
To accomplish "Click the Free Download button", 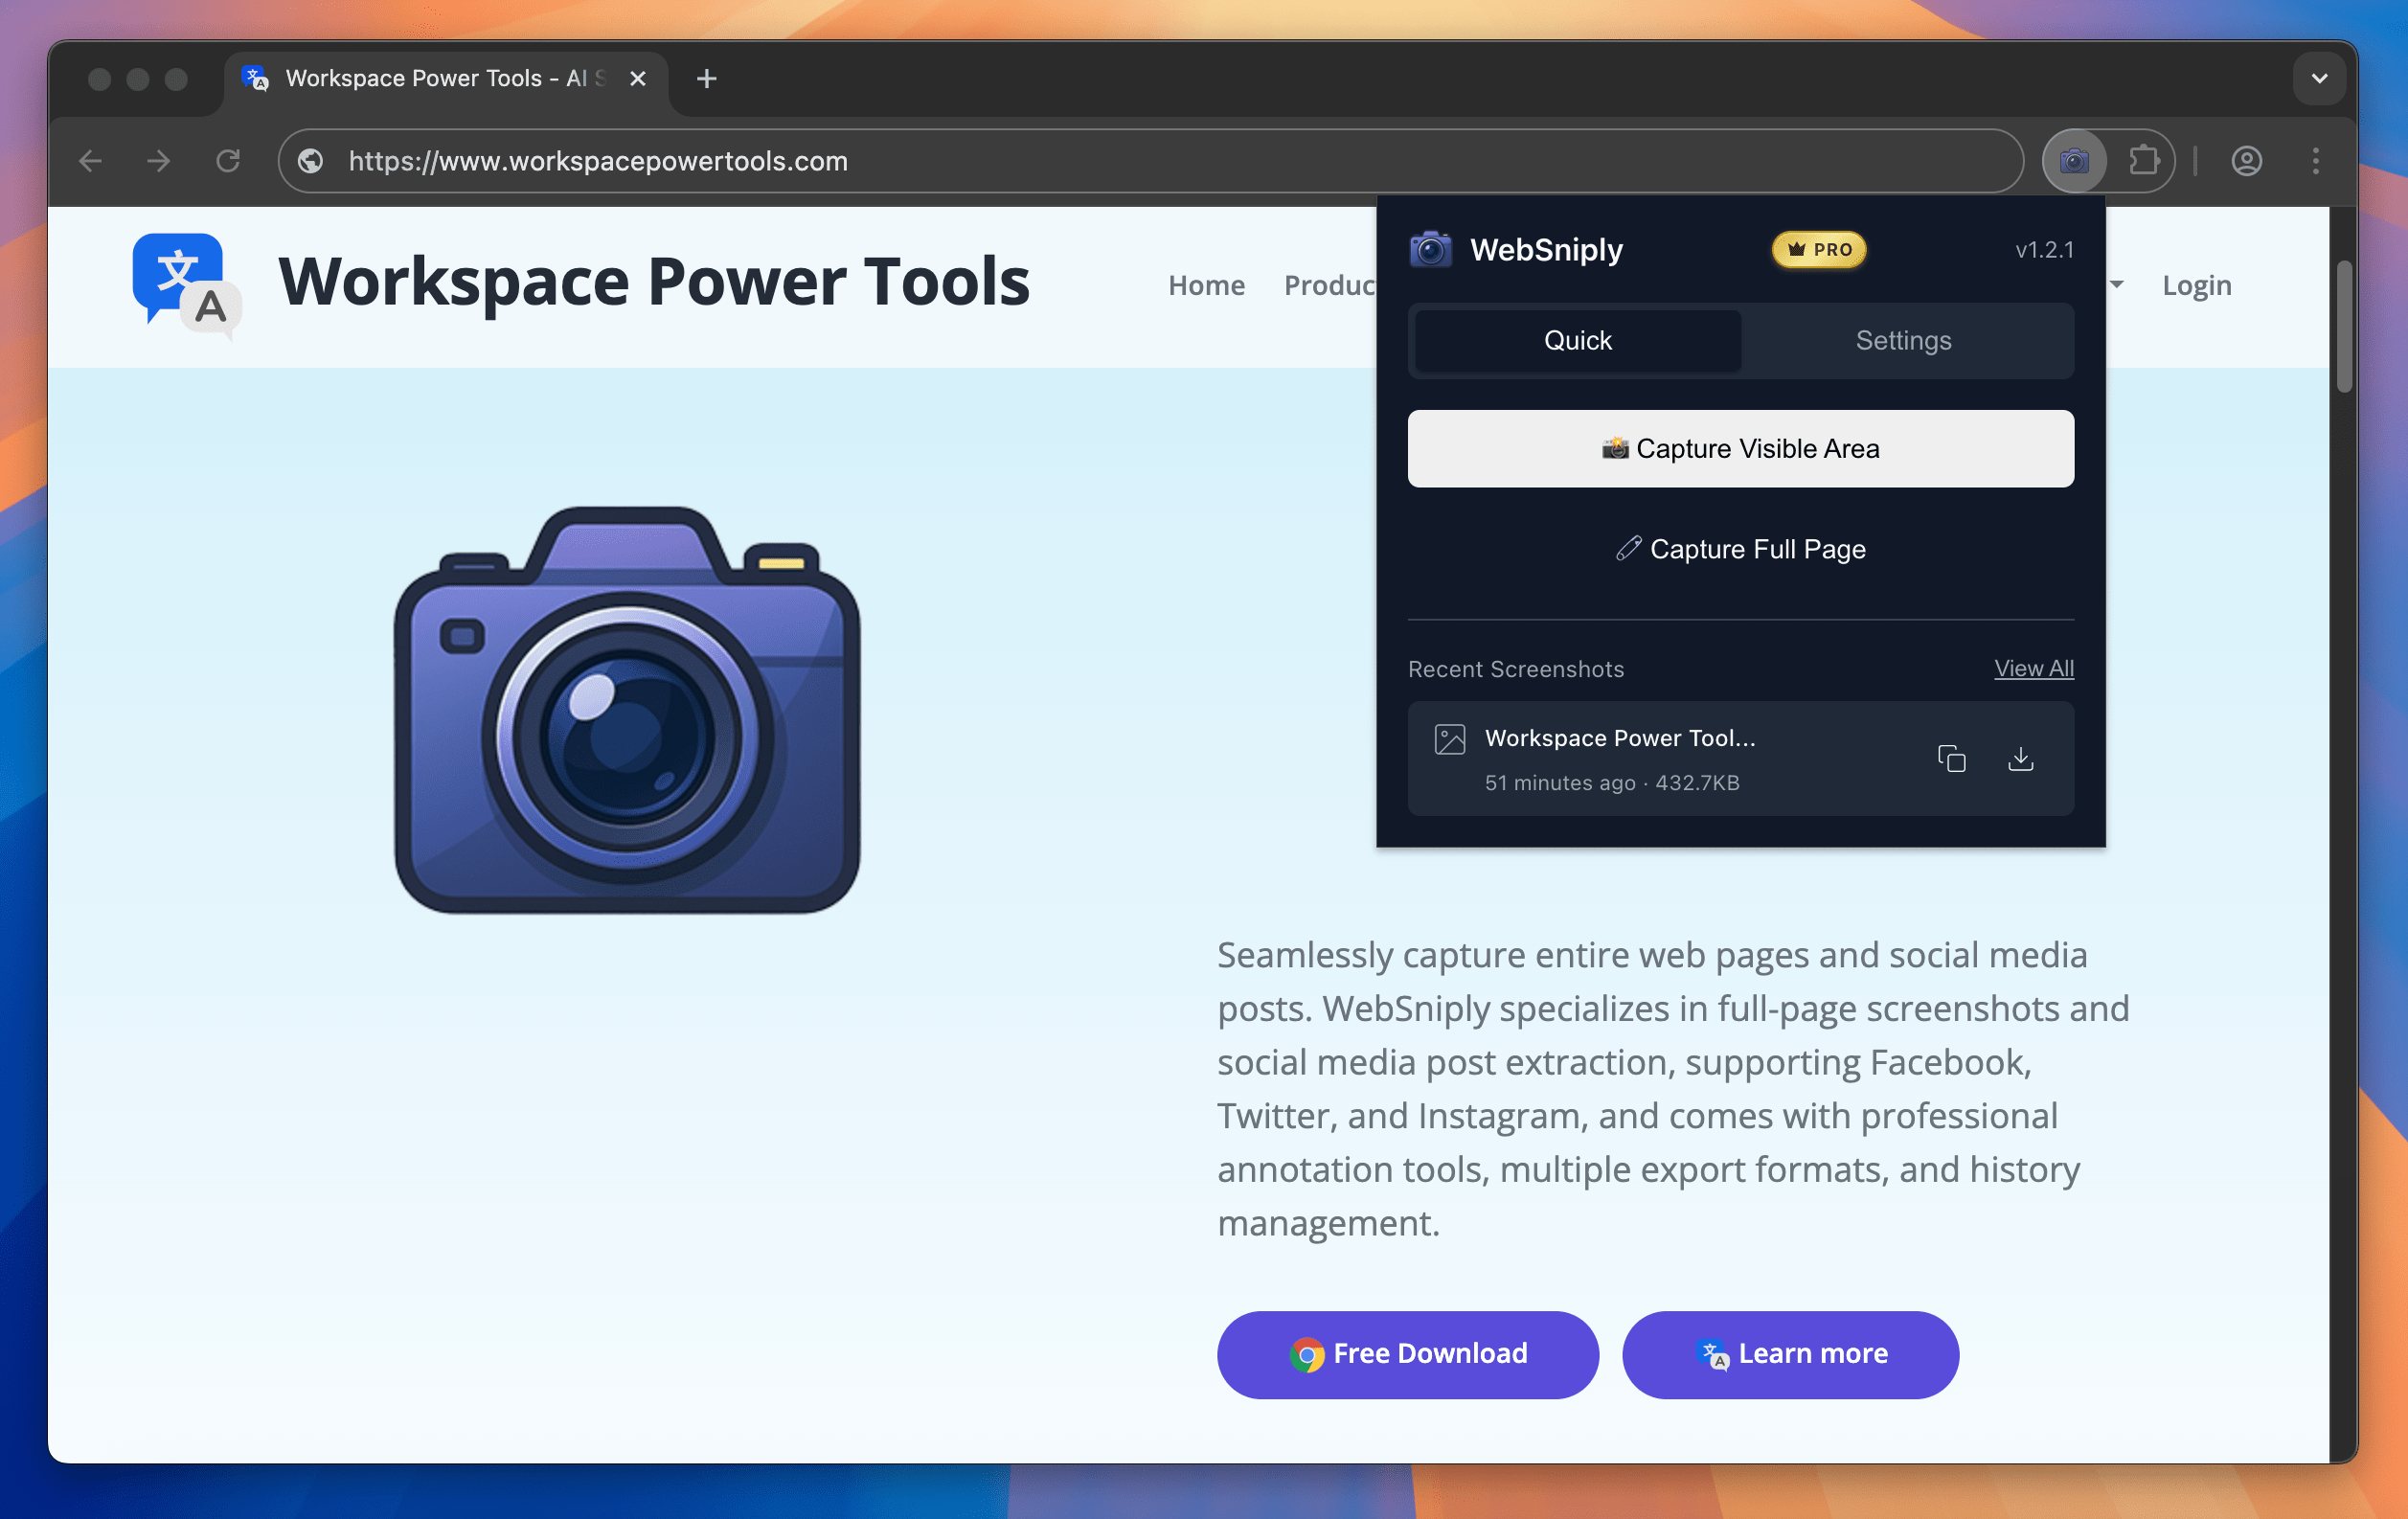I will pyautogui.click(x=1407, y=1354).
